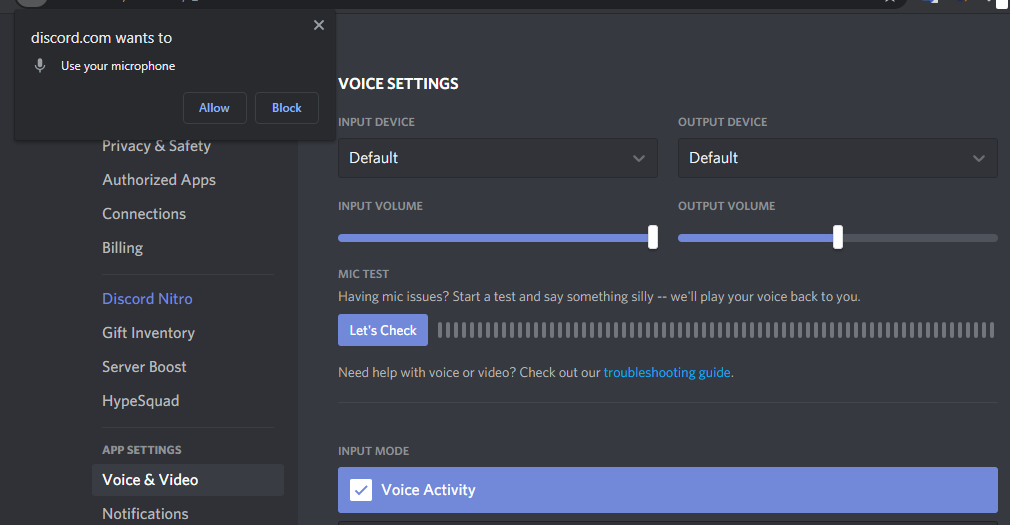
Task: Toggle the Voice Activity checkbox
Action: click(x=361, y=490)
